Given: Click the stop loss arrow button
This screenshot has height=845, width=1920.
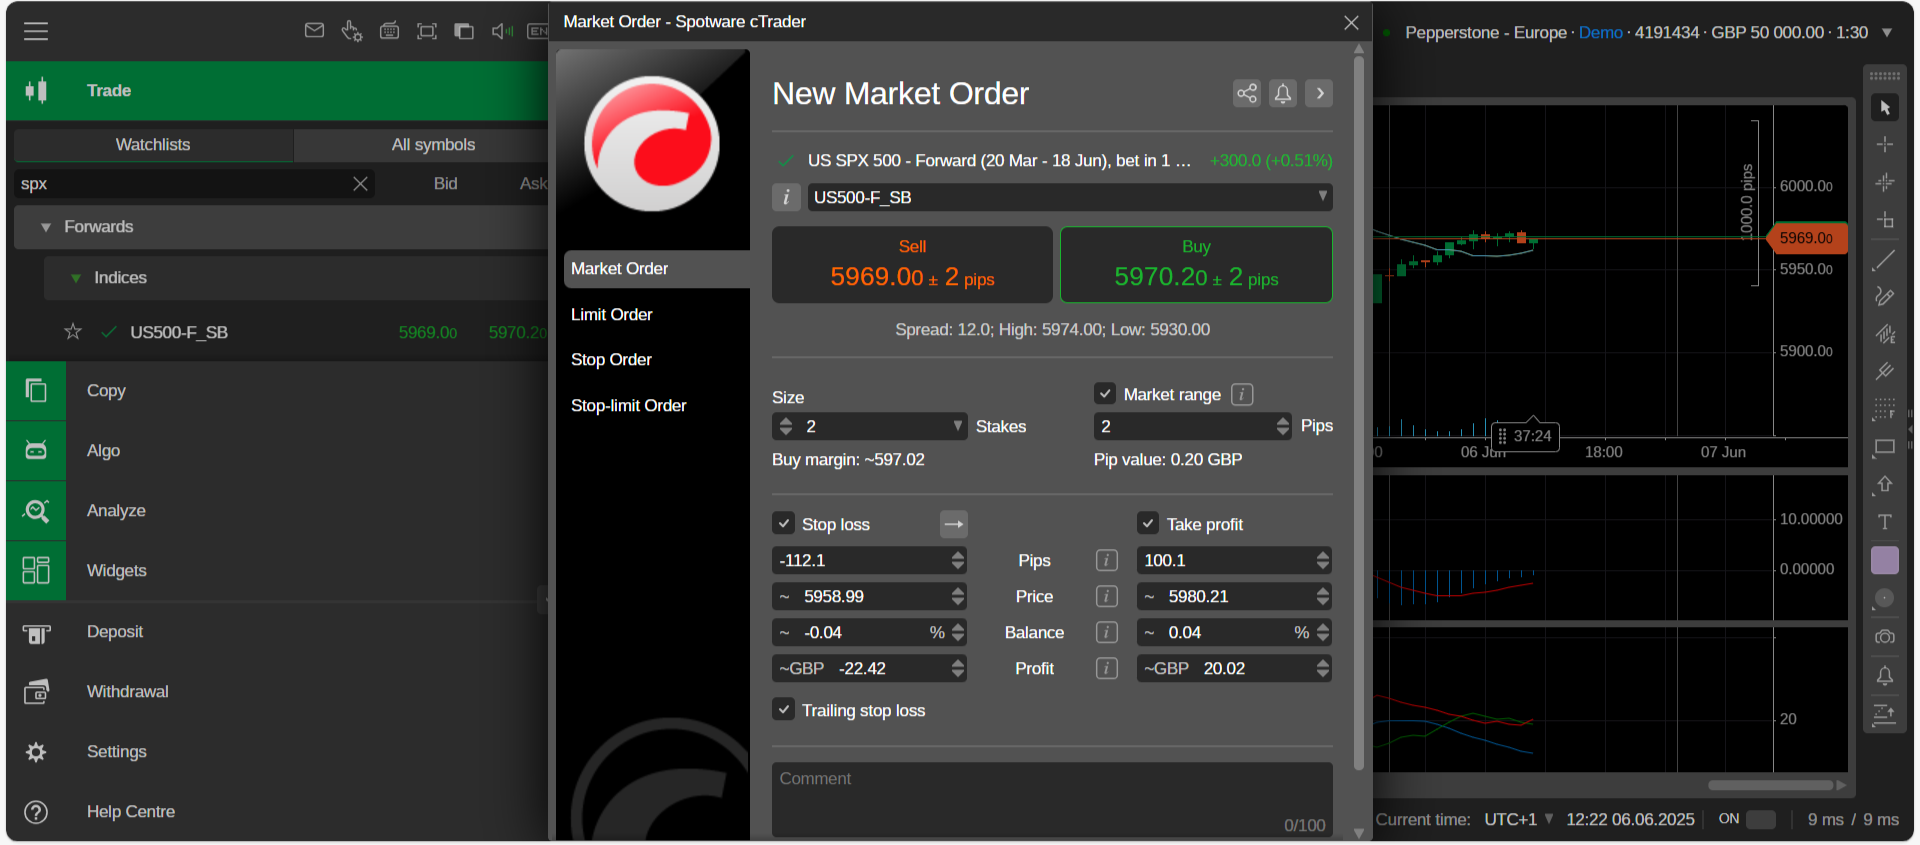Looking at the screenshot, I should point(954,524).
